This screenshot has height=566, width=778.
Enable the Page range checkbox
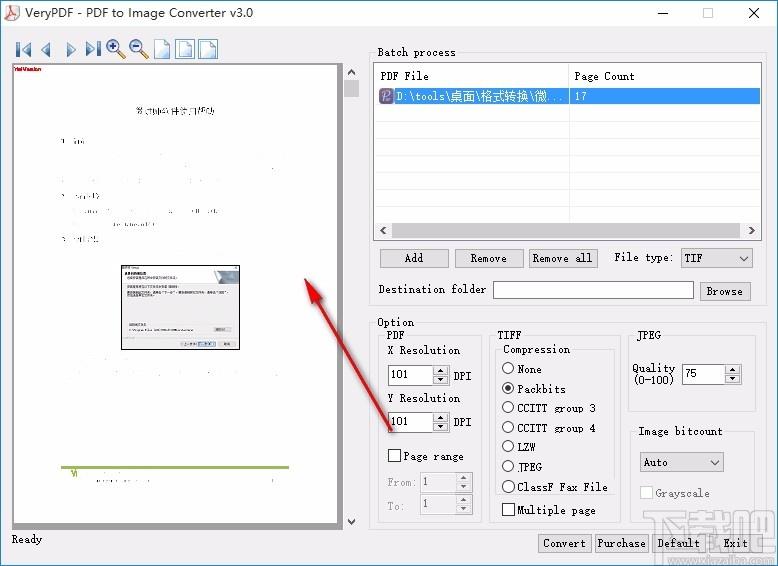[x=394, y=455]
